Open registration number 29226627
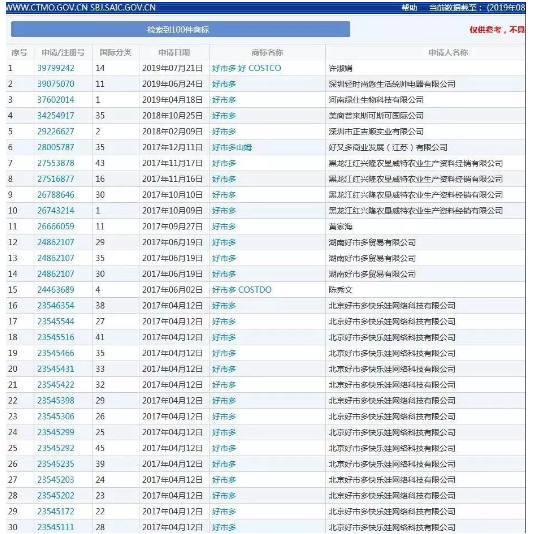 click(56, 132)
